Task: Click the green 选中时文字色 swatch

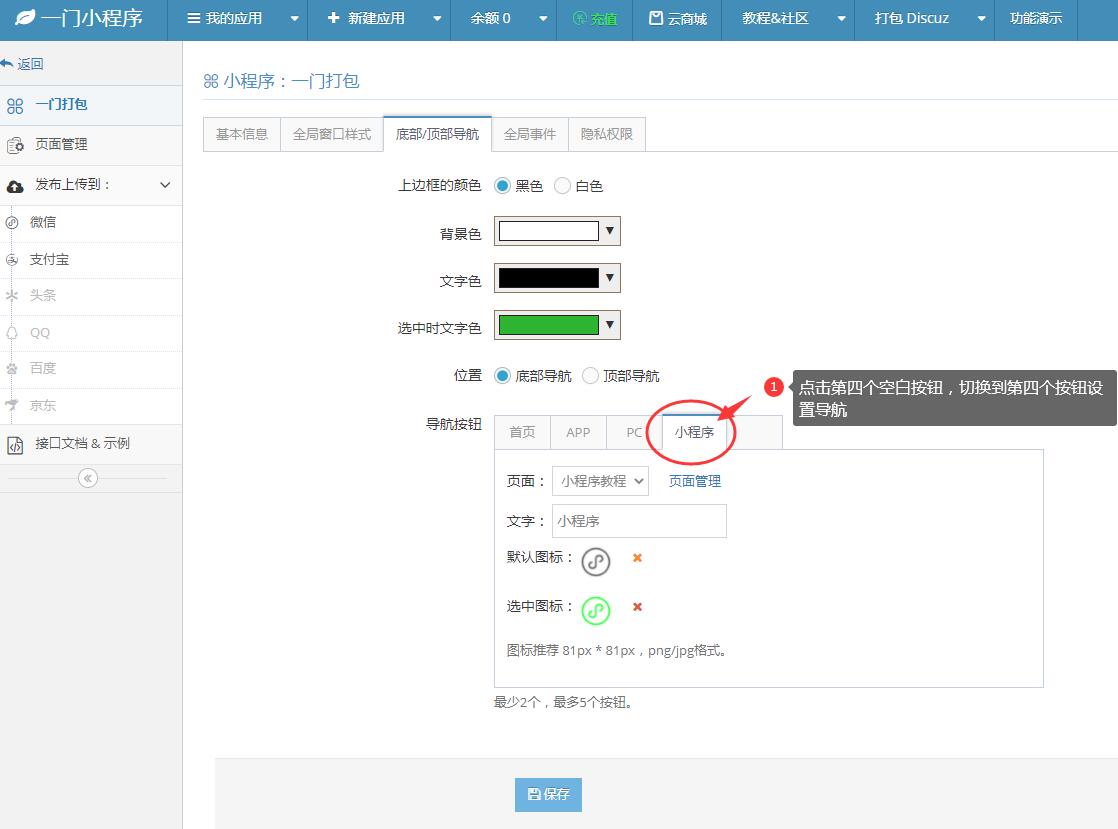Action: tap(548, 325)
